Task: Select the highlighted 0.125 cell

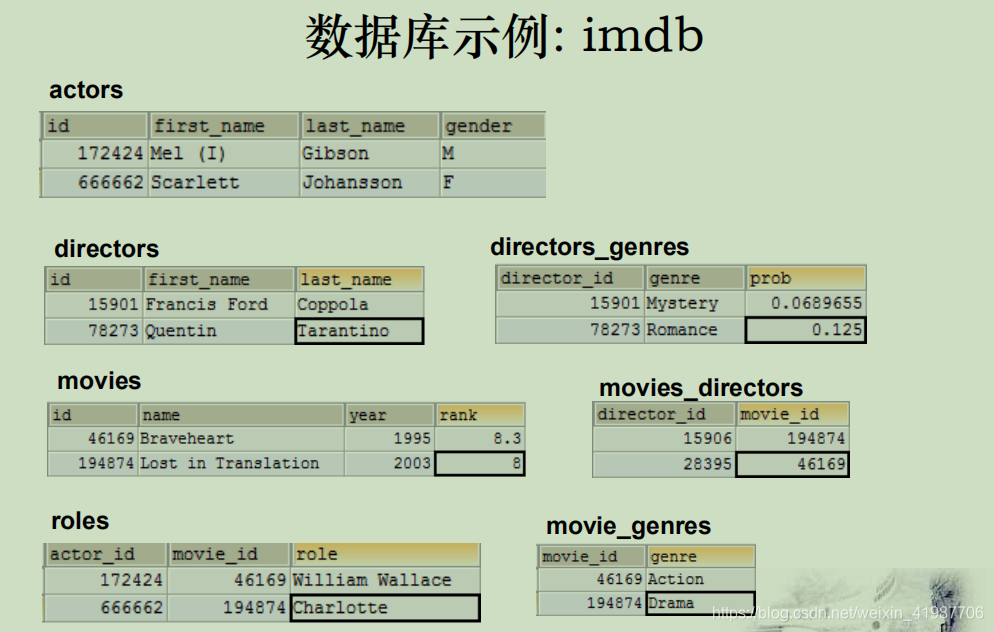Action: tap(806, 330)
